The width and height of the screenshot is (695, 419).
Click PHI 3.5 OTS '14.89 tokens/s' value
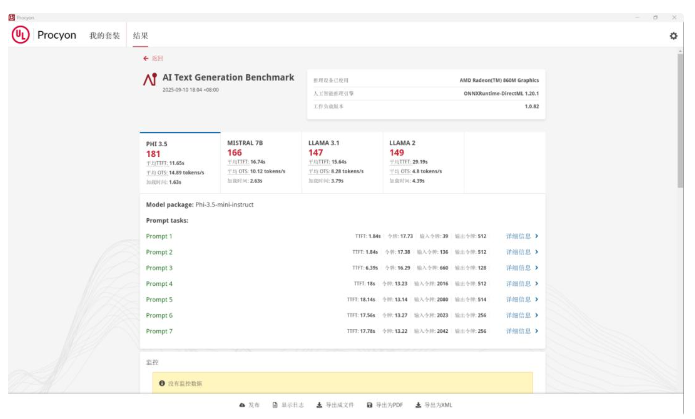[187, 172]
